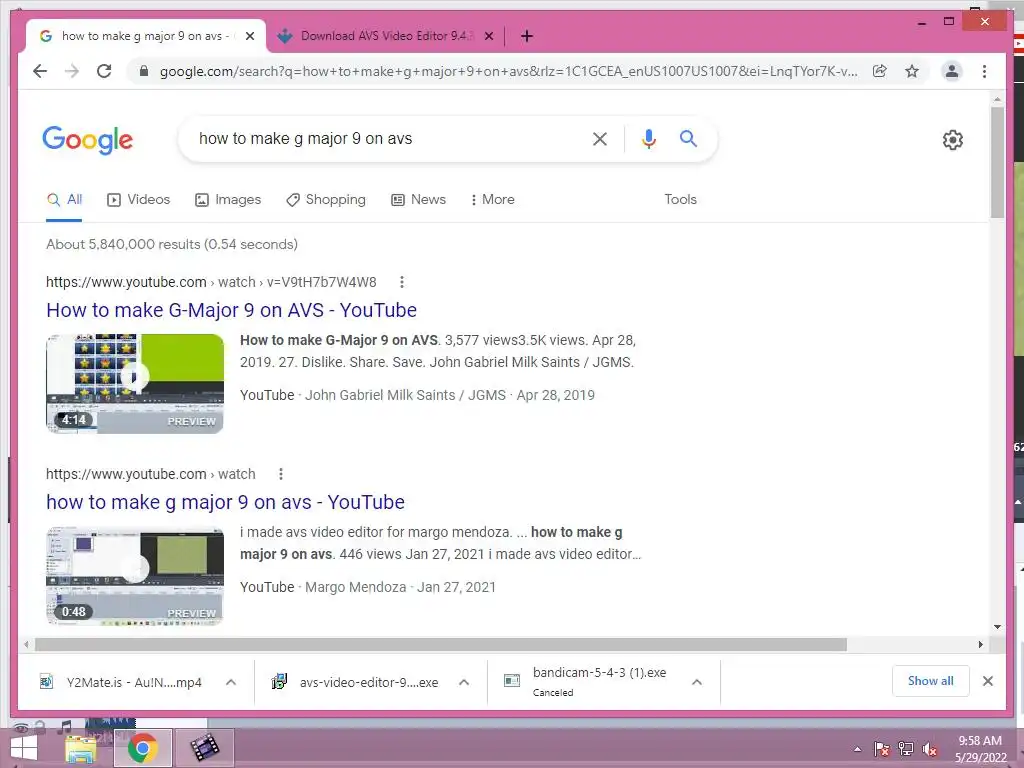This screenshot has height=768, width=1024.
Task: Click the 'About 5,840,000 results' text
Action: (172, 244)
